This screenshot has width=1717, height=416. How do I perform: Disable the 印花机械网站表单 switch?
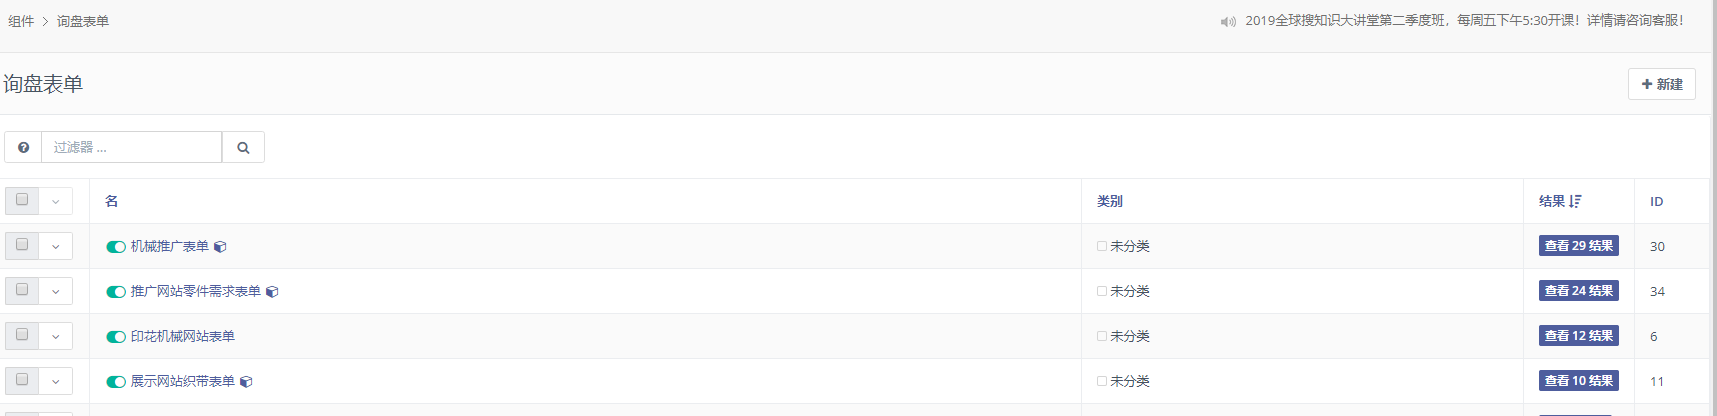point(116,337)
